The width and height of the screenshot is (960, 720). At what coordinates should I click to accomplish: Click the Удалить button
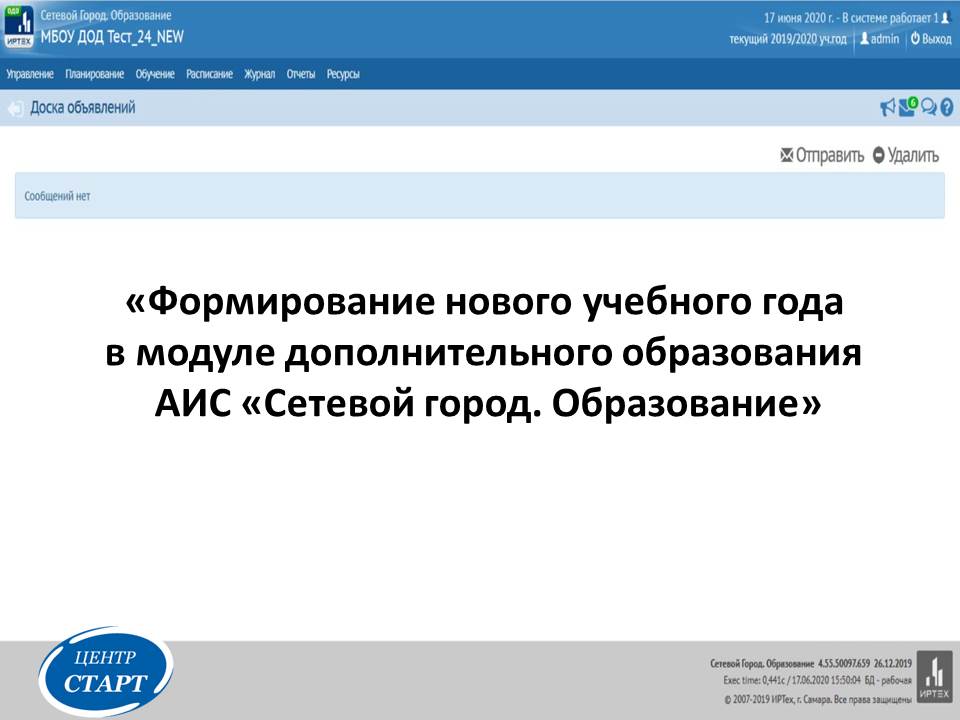click(x=906, y=156)
